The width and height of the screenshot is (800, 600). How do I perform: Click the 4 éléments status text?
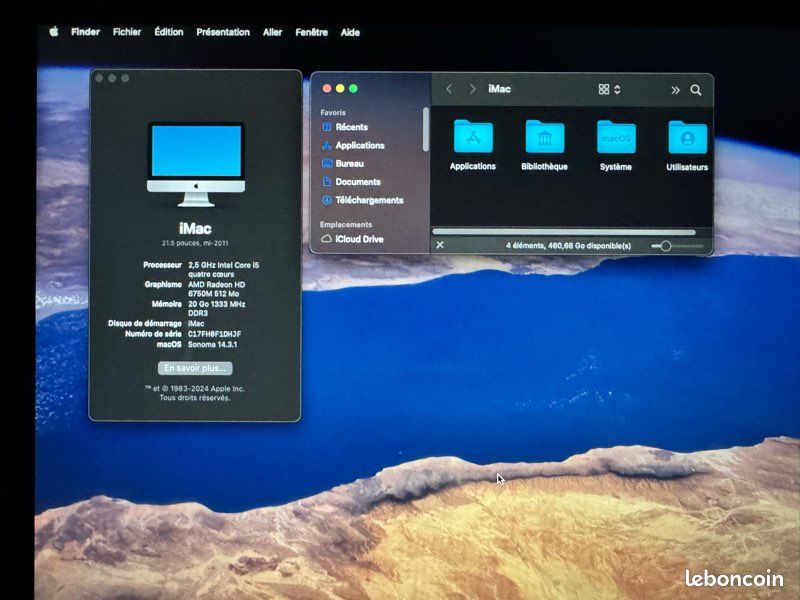click(x=568, y=246)
